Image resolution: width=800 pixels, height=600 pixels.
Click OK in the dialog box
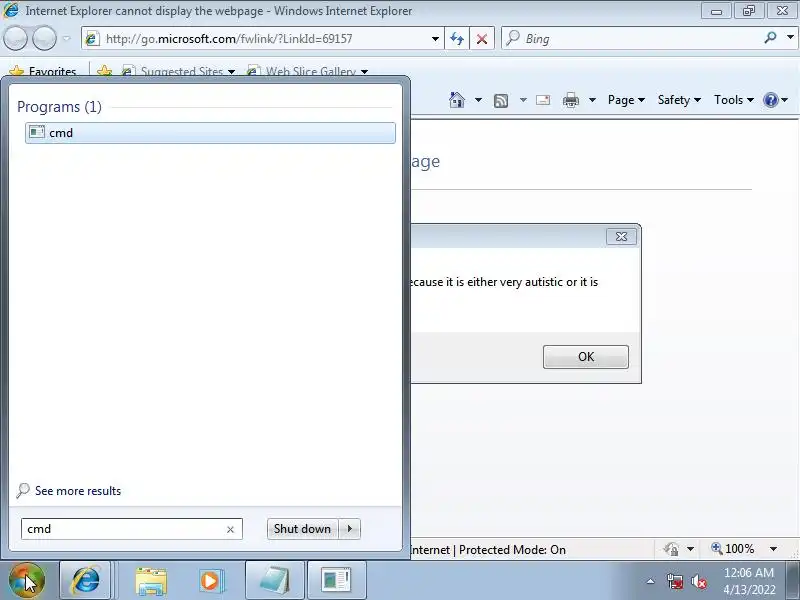point(586,357)
